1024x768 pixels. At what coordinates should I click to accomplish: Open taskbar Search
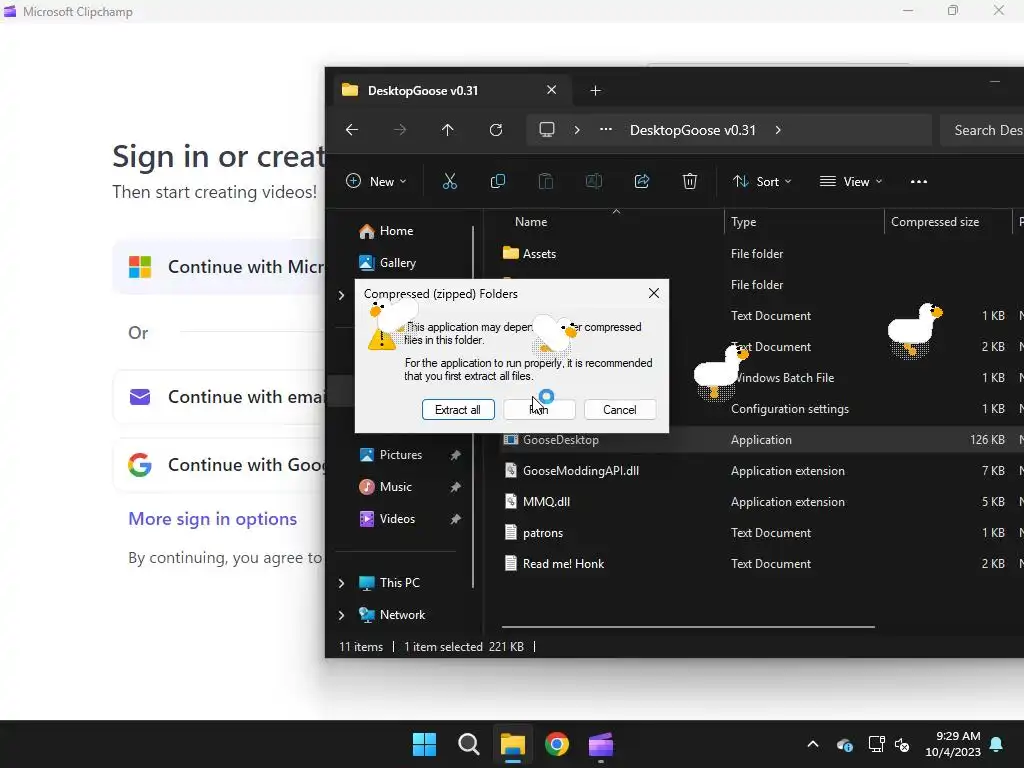point(468,744)
